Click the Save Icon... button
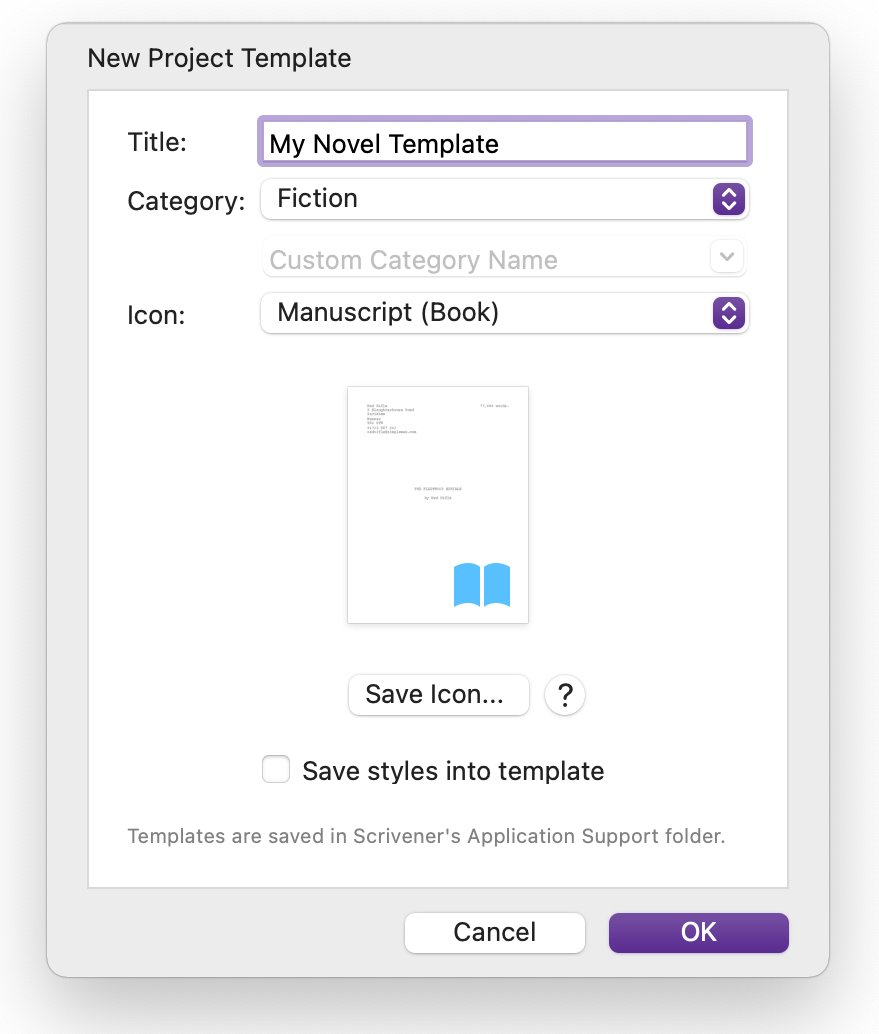879x1034 pixels. [x=438, y=695]
